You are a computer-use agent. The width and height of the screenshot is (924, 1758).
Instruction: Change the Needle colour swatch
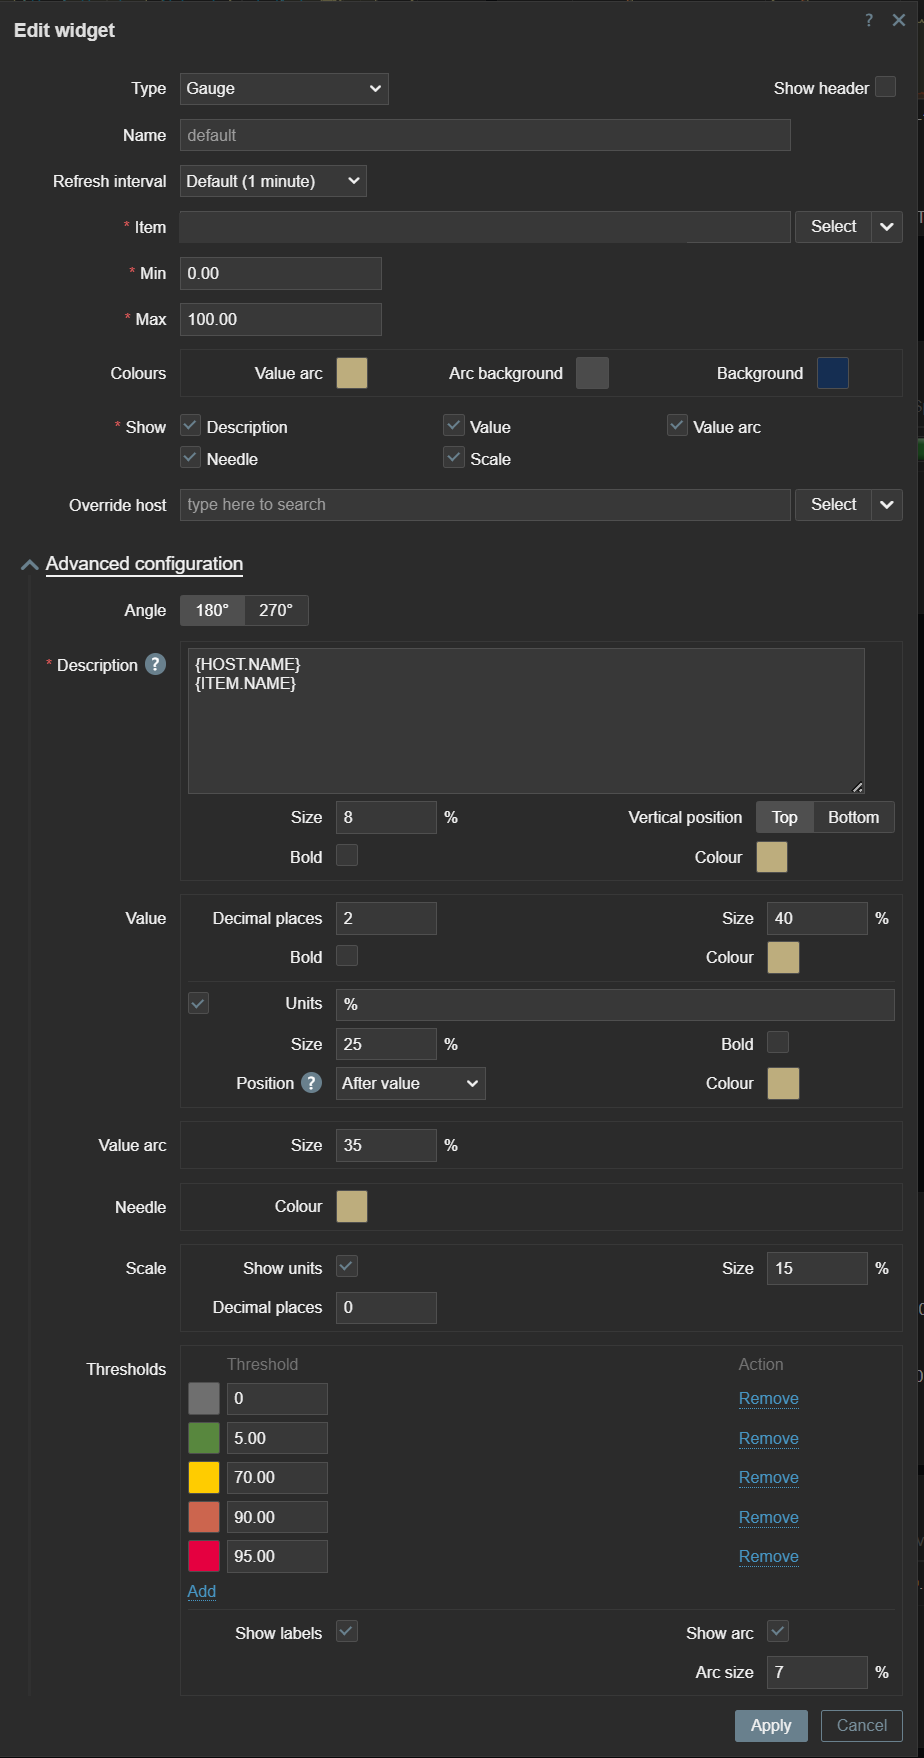tap(352, 1207)
